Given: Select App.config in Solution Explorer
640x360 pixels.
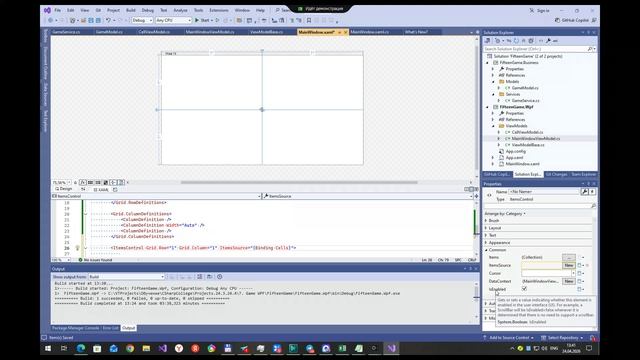Looking at the screenshot, I should 516,151.
